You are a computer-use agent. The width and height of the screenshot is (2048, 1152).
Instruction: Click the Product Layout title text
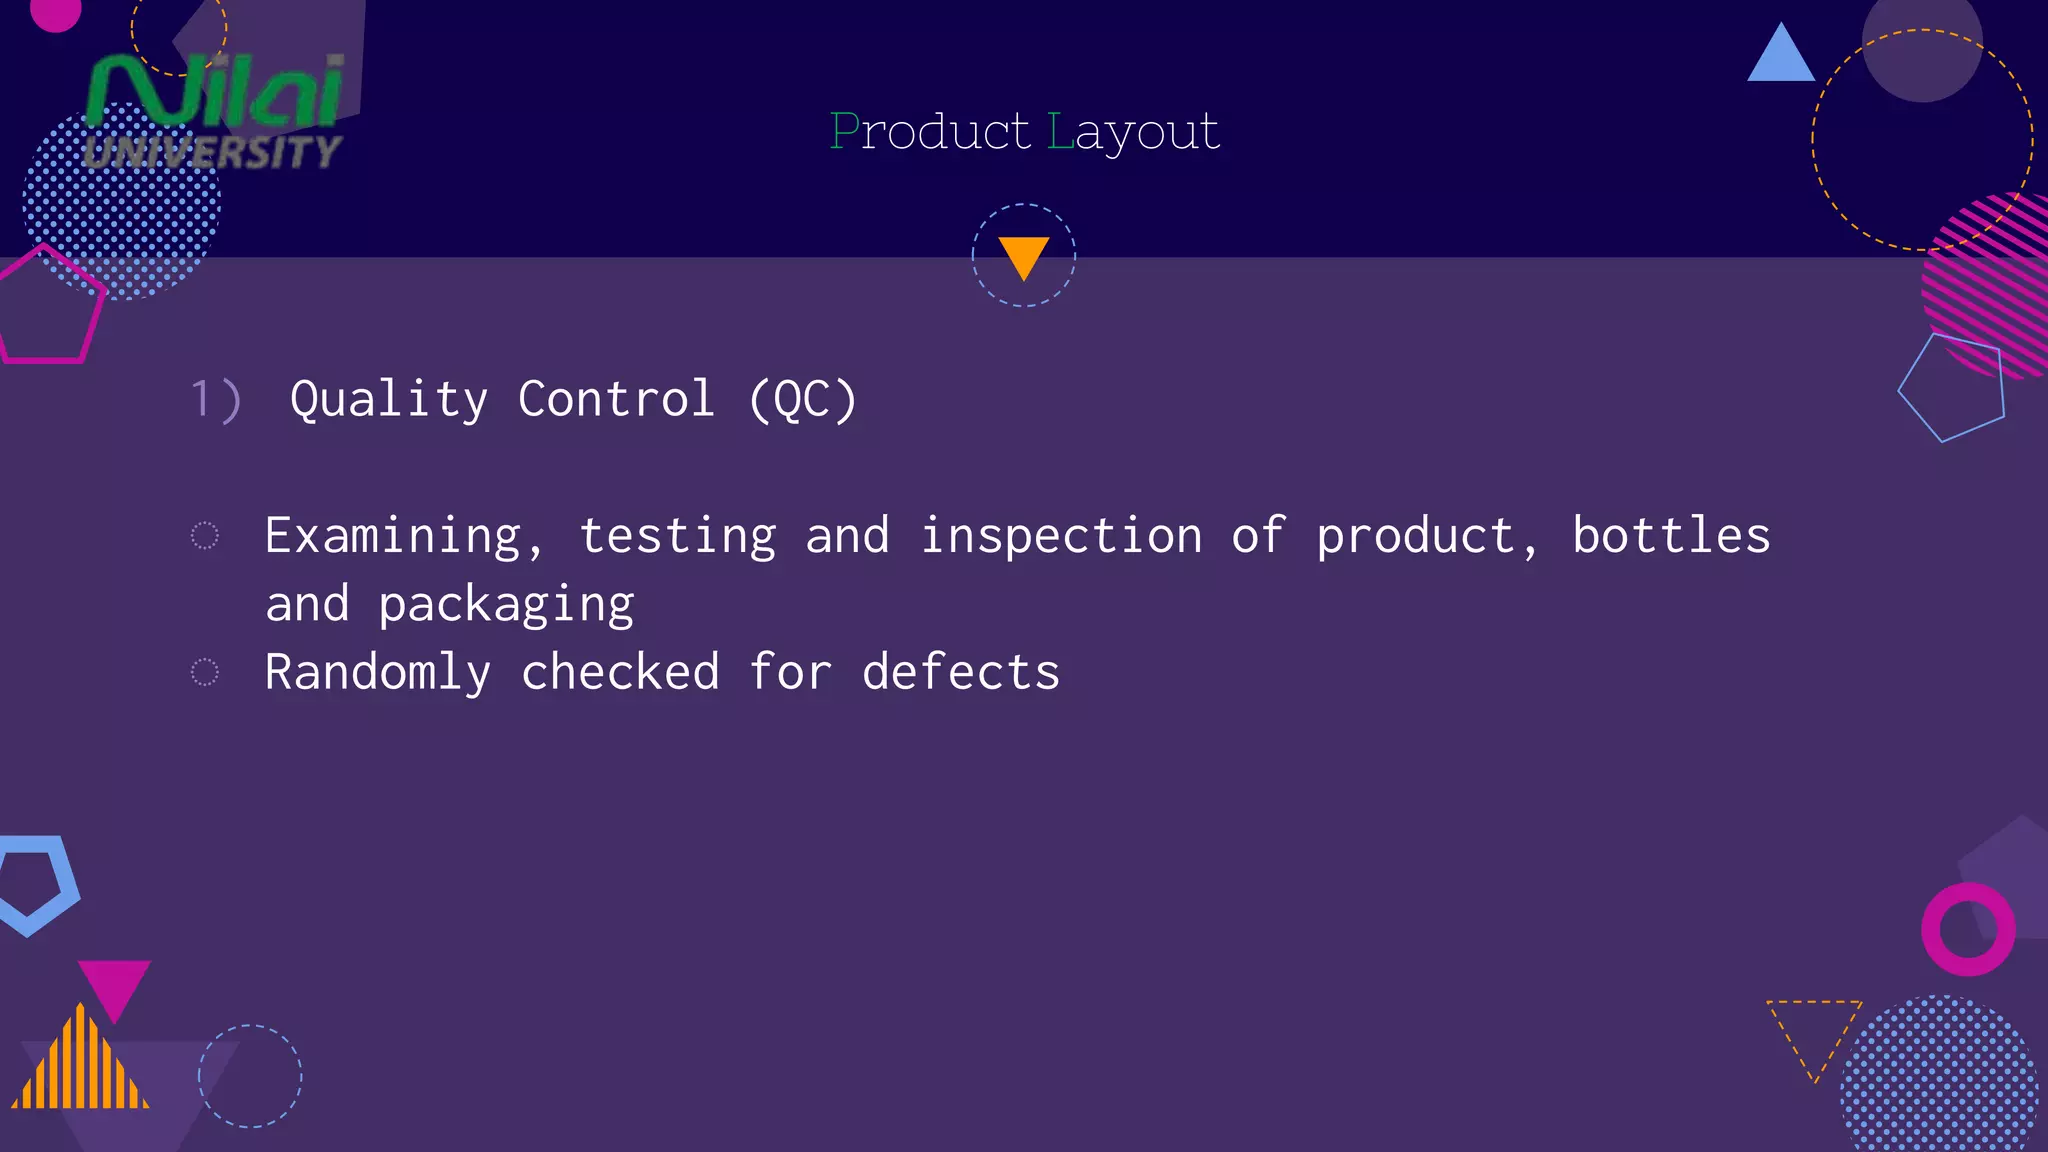(1024, 131)
